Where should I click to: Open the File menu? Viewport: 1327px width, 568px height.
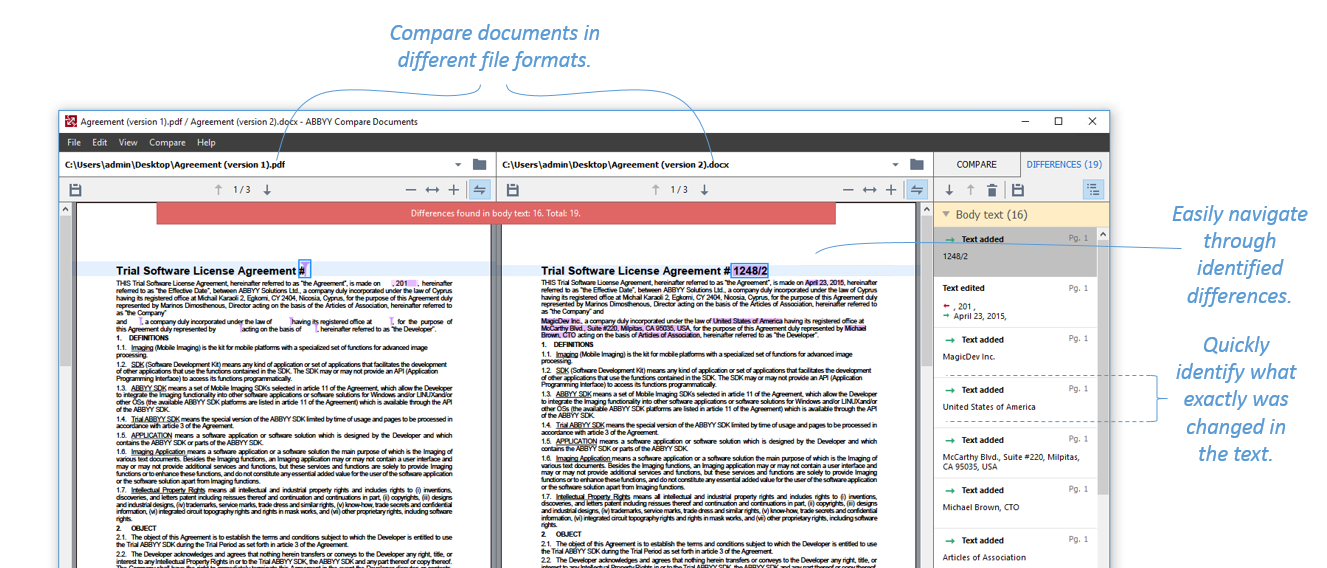[74, 143]
